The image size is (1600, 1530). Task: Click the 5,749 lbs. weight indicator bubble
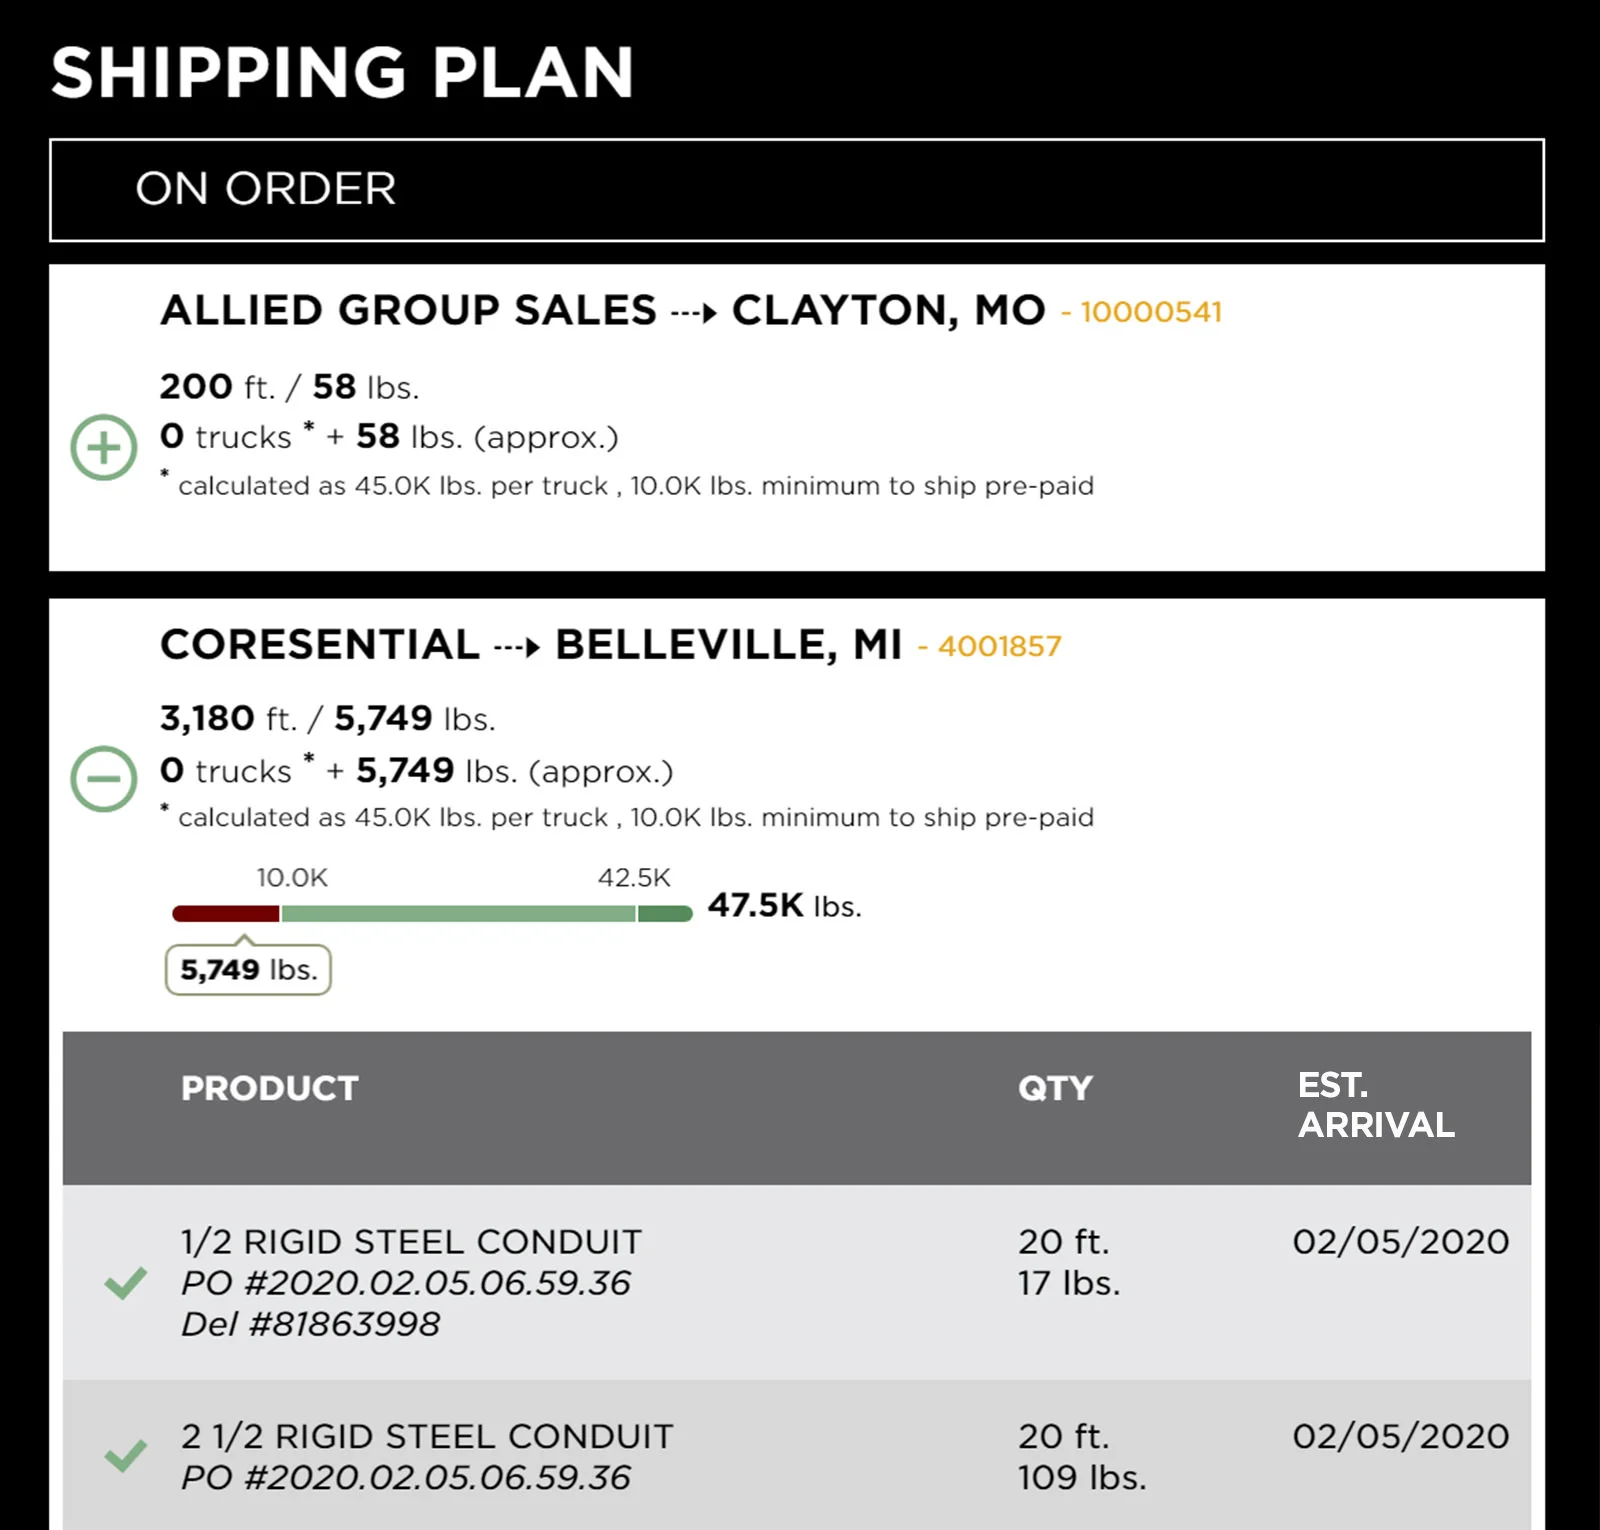tap(248, 970)
